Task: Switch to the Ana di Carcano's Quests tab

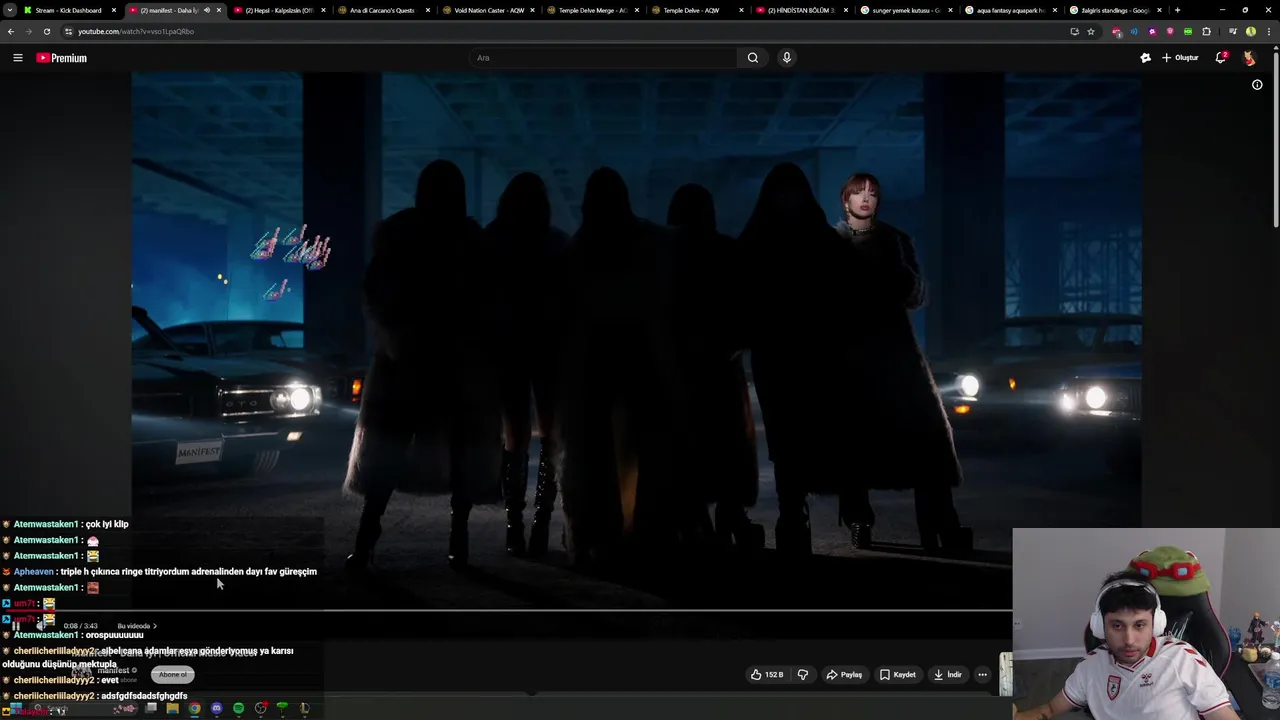Action: [382, 10]
